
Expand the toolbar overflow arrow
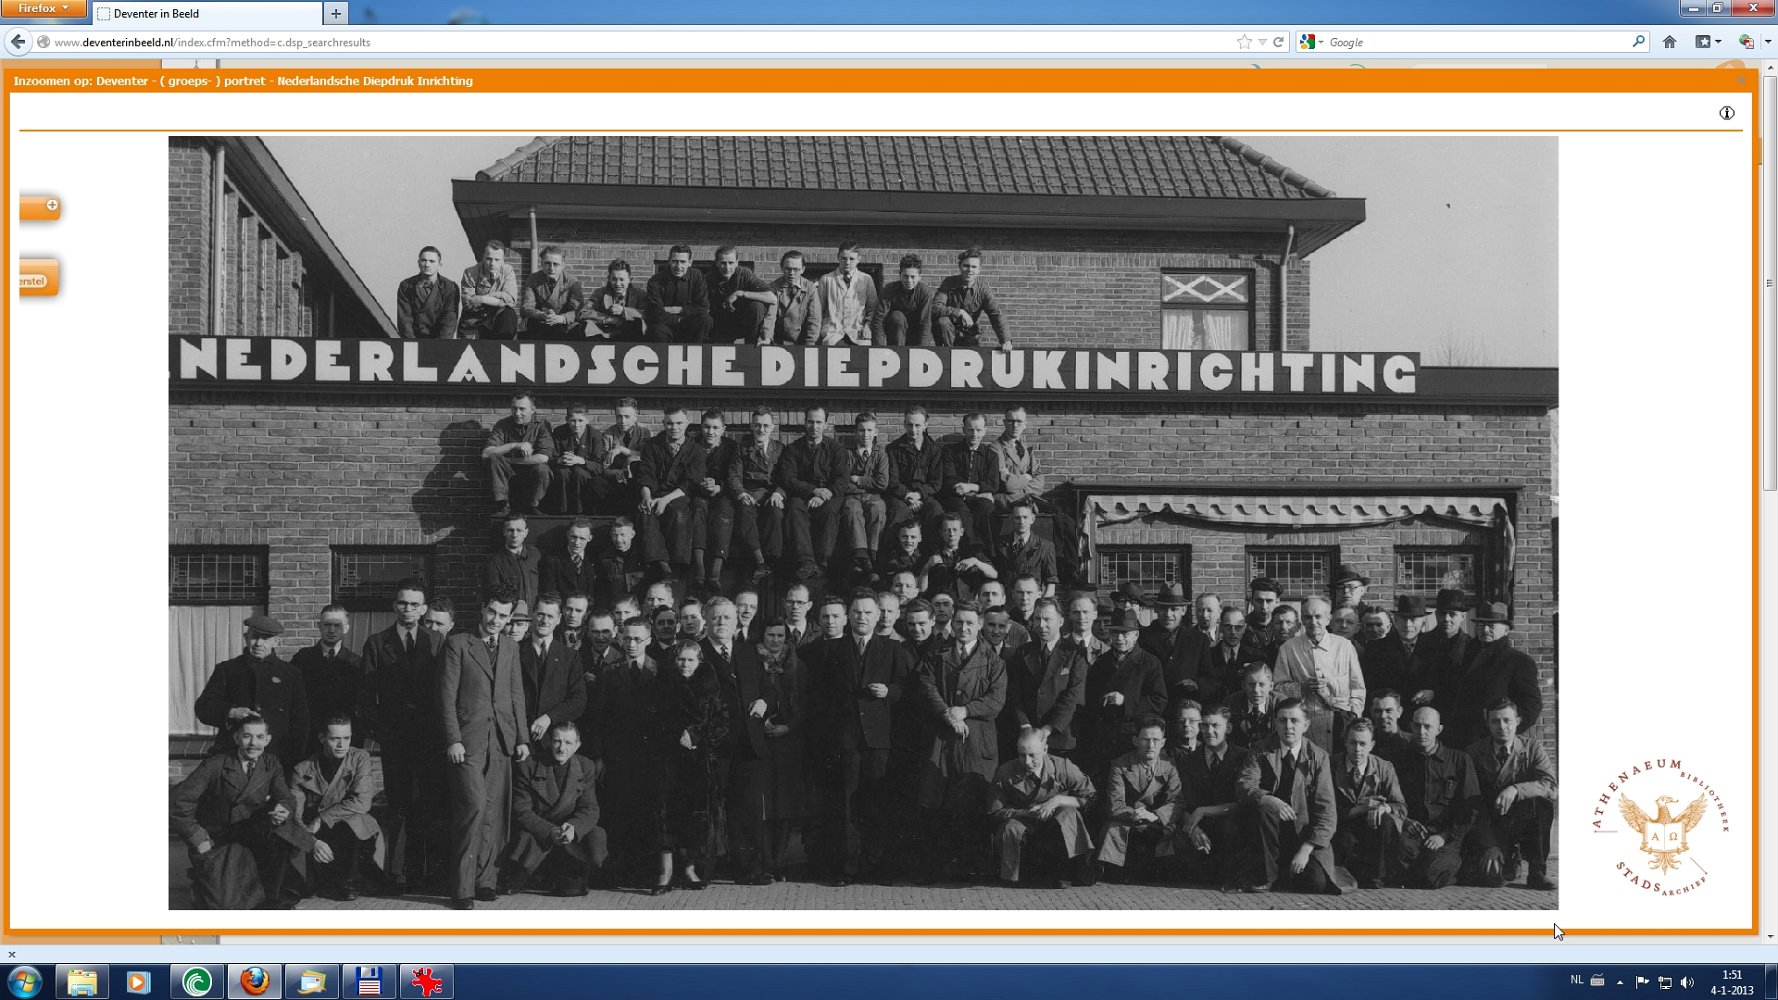point(1767,42)
